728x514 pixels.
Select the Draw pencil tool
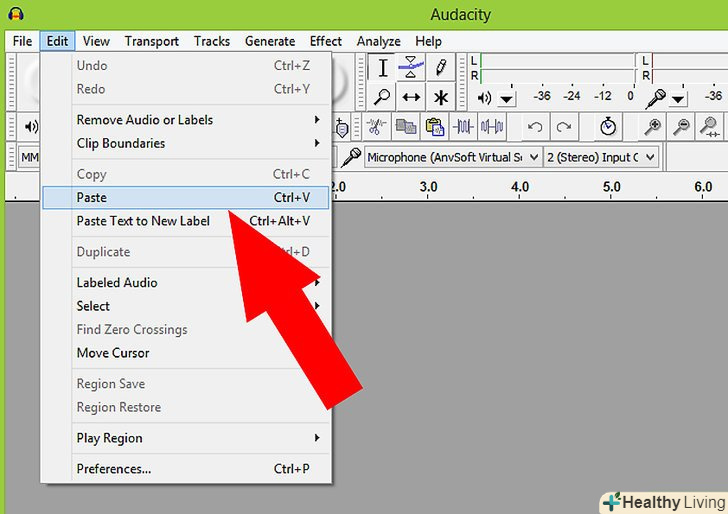440,68
